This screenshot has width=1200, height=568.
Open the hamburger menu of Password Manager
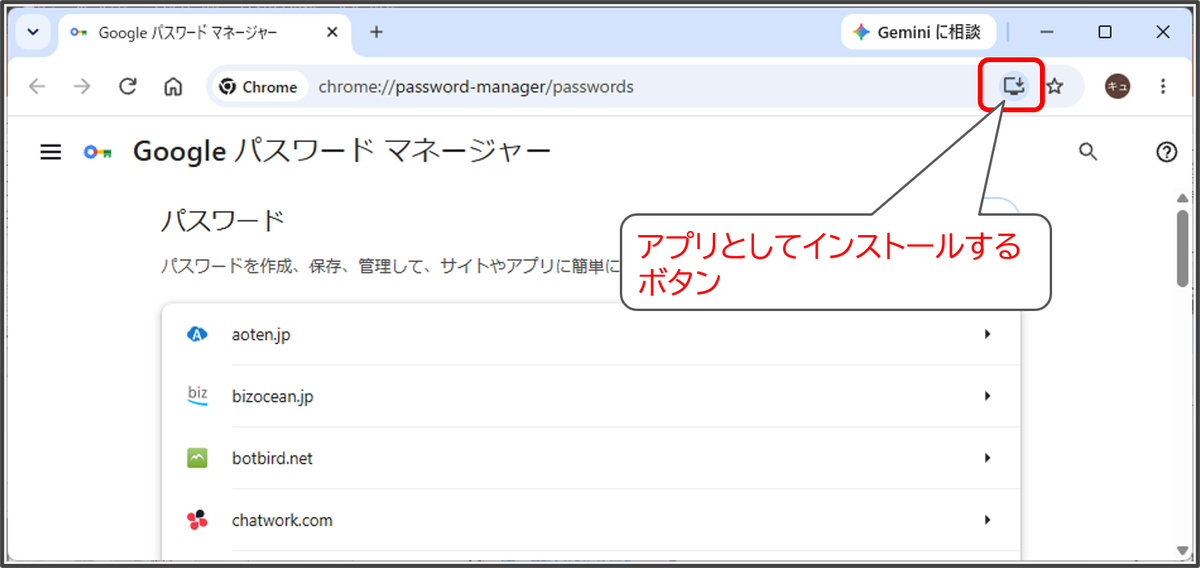50,152
